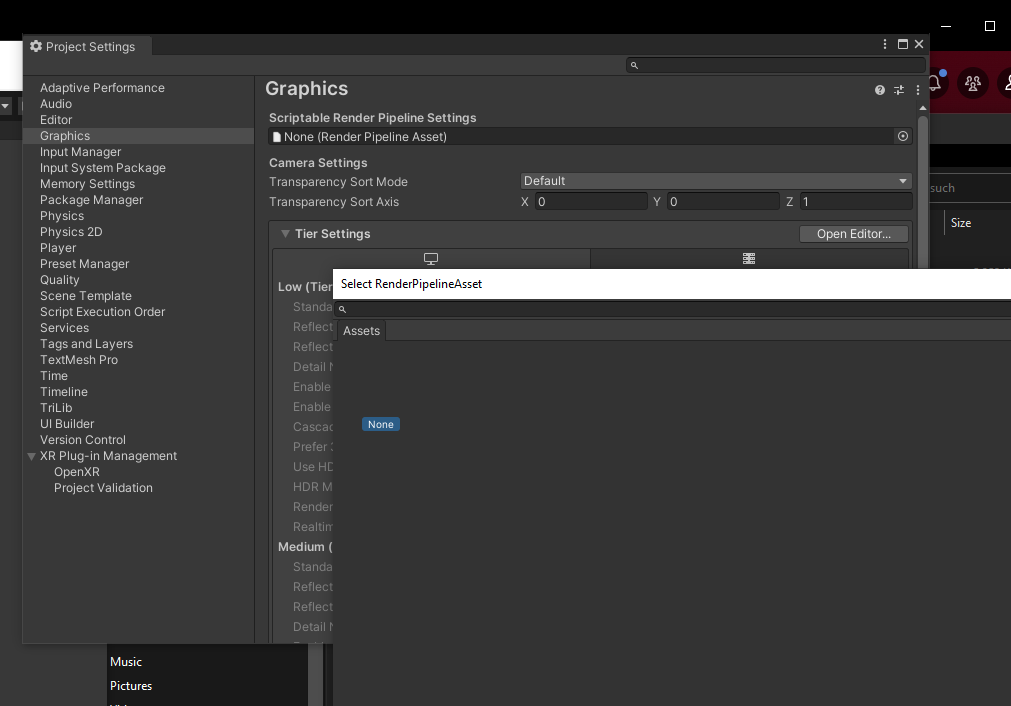Select the Desktop platform monitor icon in Tier Settings
Viewport: 1011px width, 706px height.
430,258
